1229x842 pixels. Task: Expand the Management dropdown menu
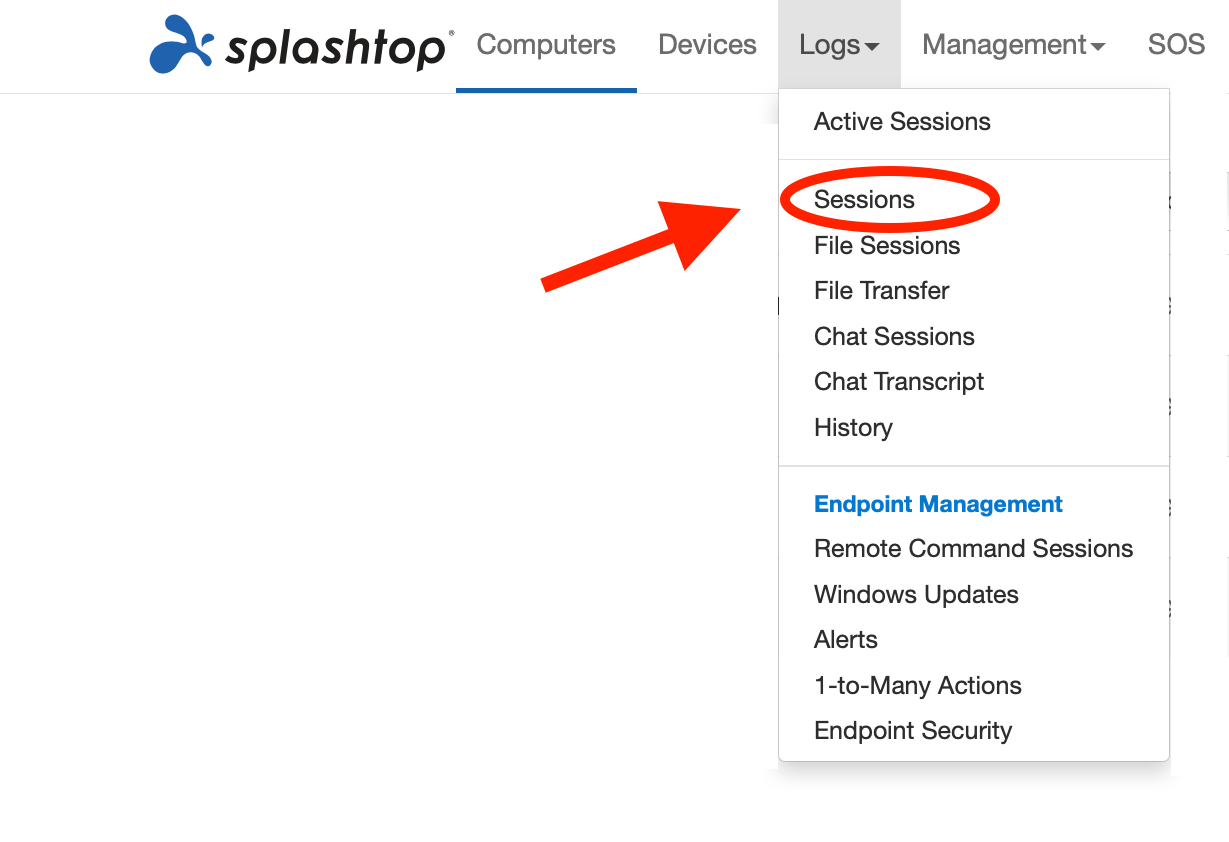[1013, 45]
